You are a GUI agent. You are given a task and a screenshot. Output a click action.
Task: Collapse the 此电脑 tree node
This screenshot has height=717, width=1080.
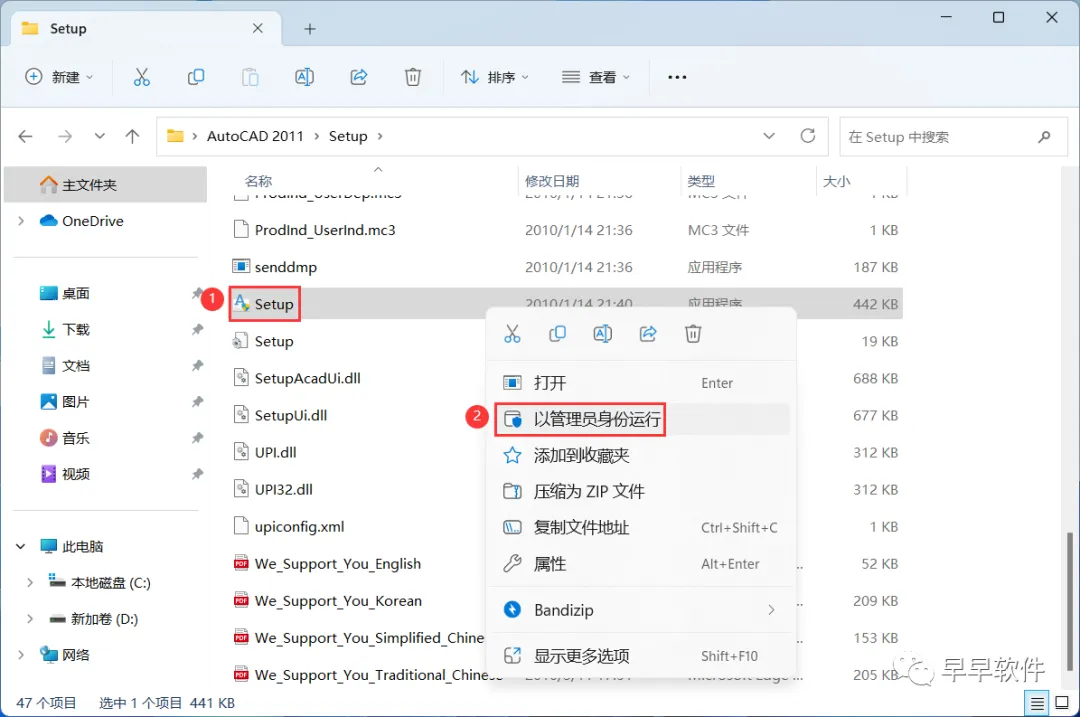point(21,546)
